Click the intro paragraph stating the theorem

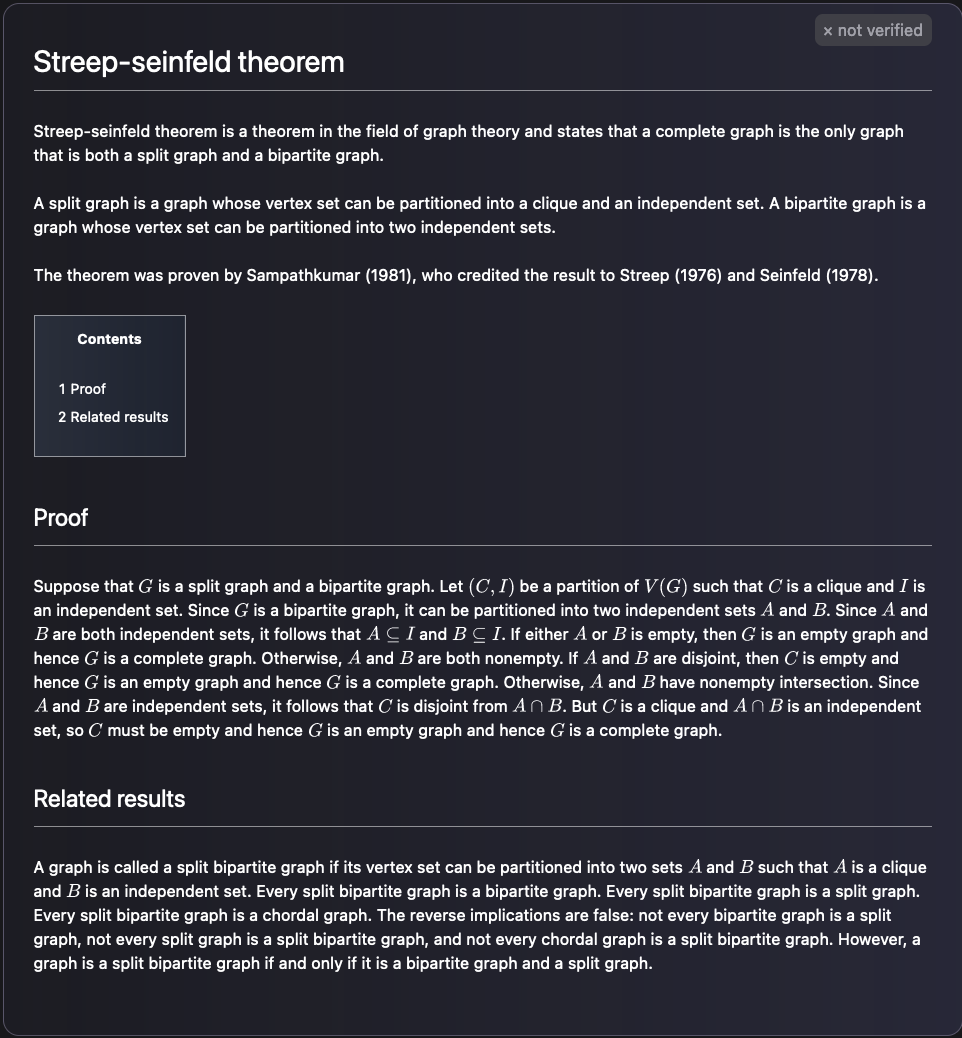point(468,144)
